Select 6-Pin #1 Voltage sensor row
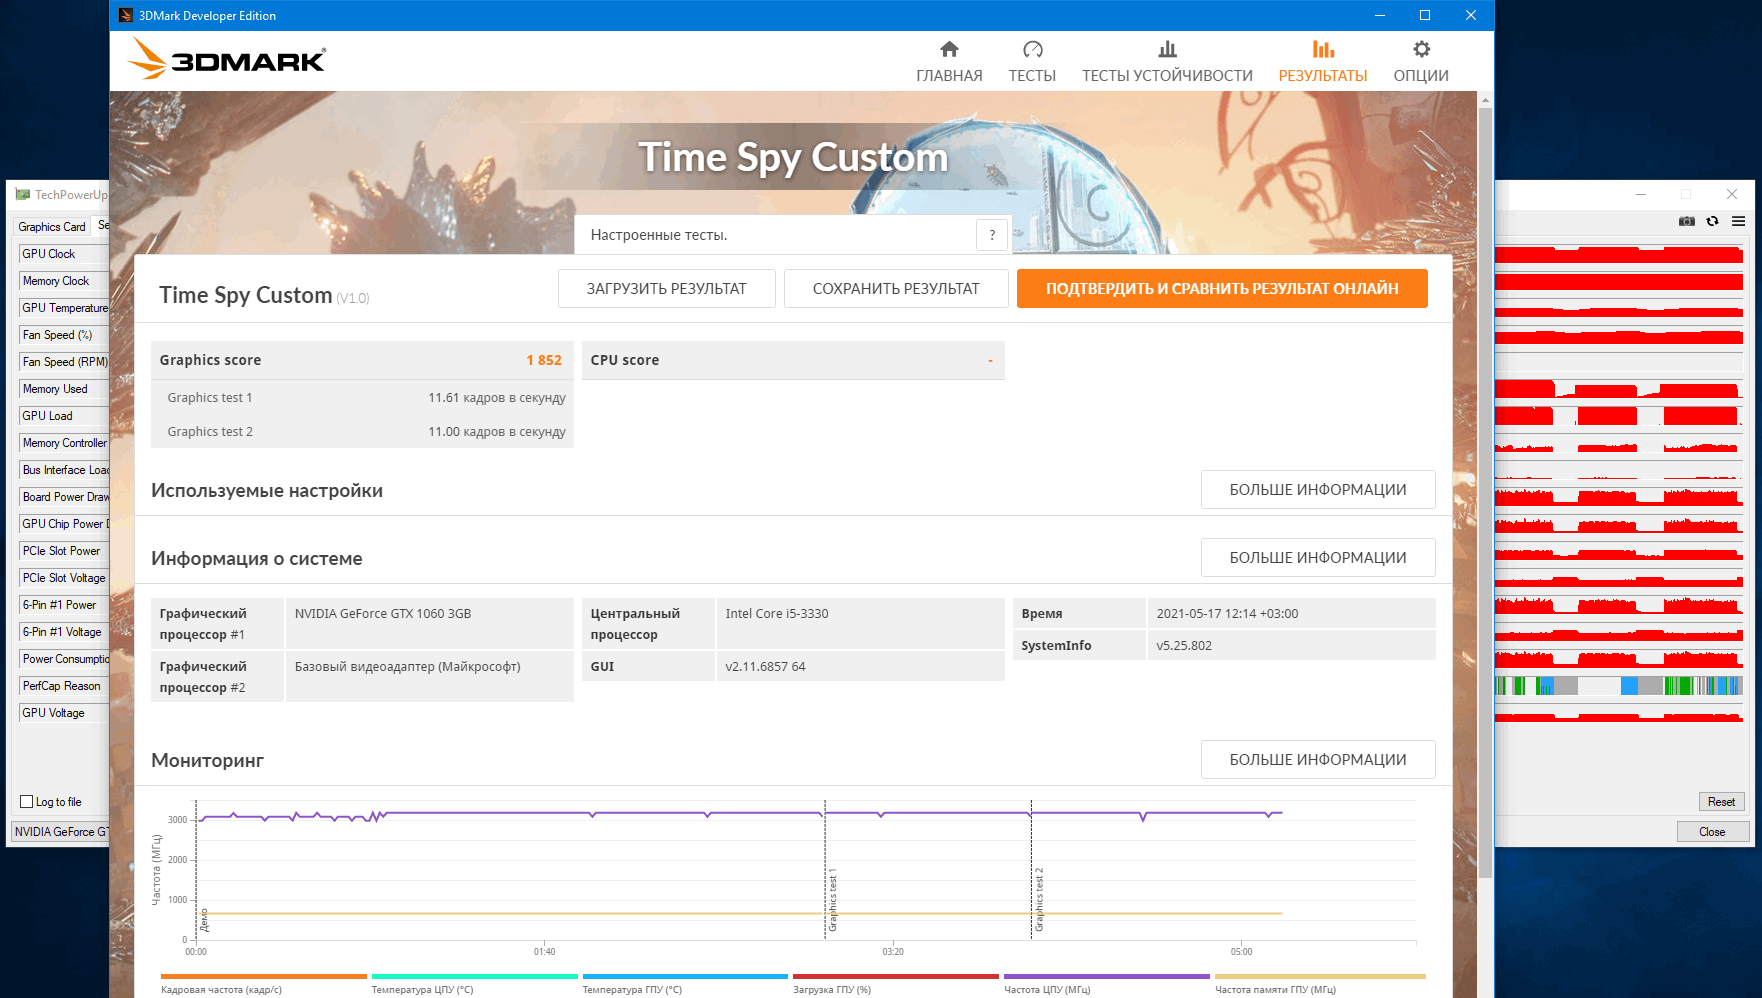 point(64,632)
